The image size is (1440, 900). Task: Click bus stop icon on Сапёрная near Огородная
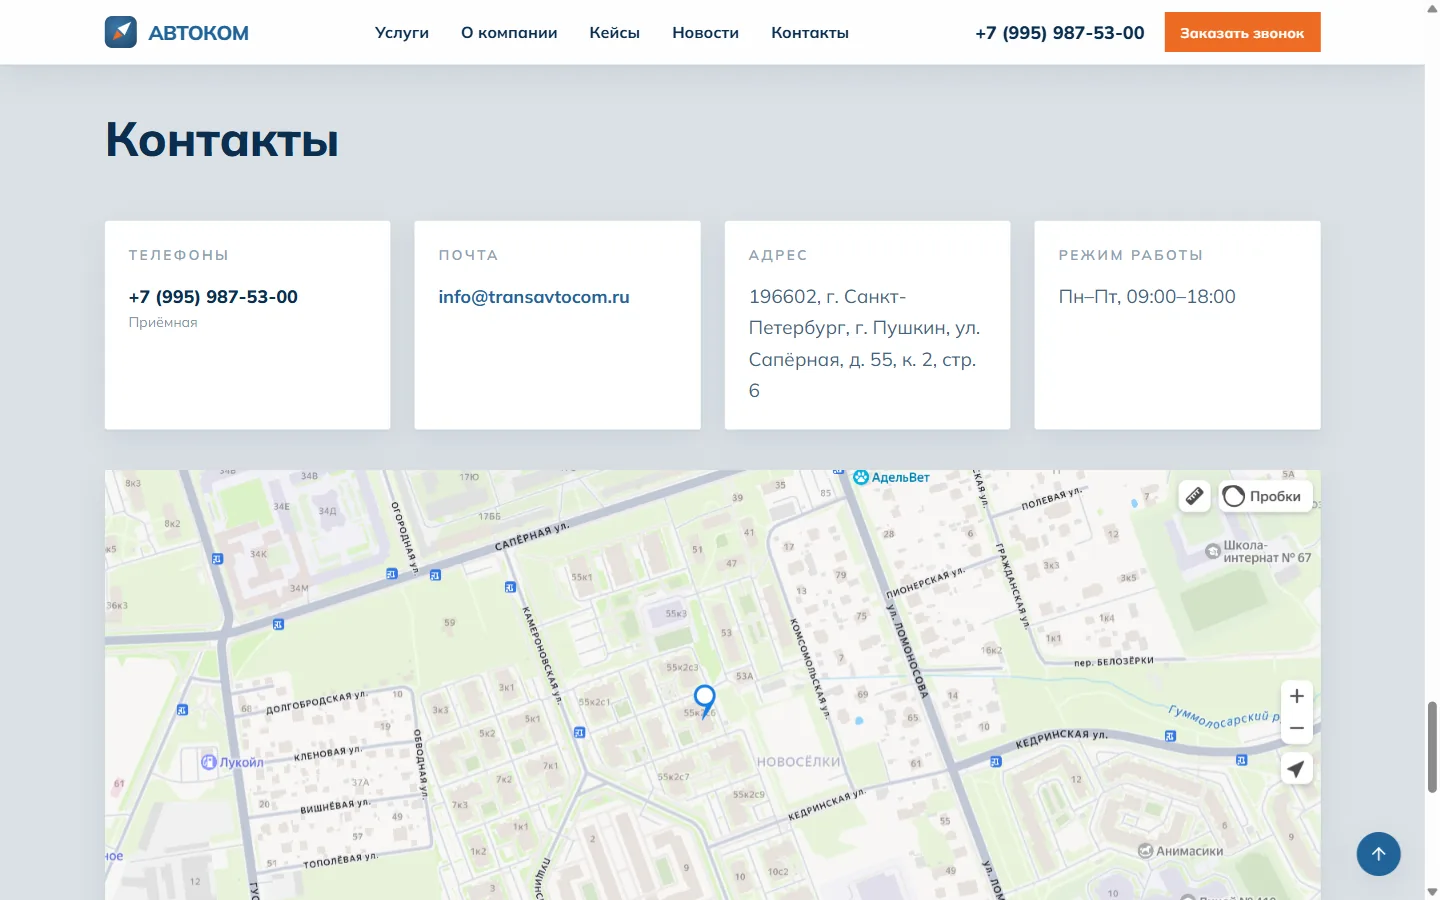click(392, 574)
